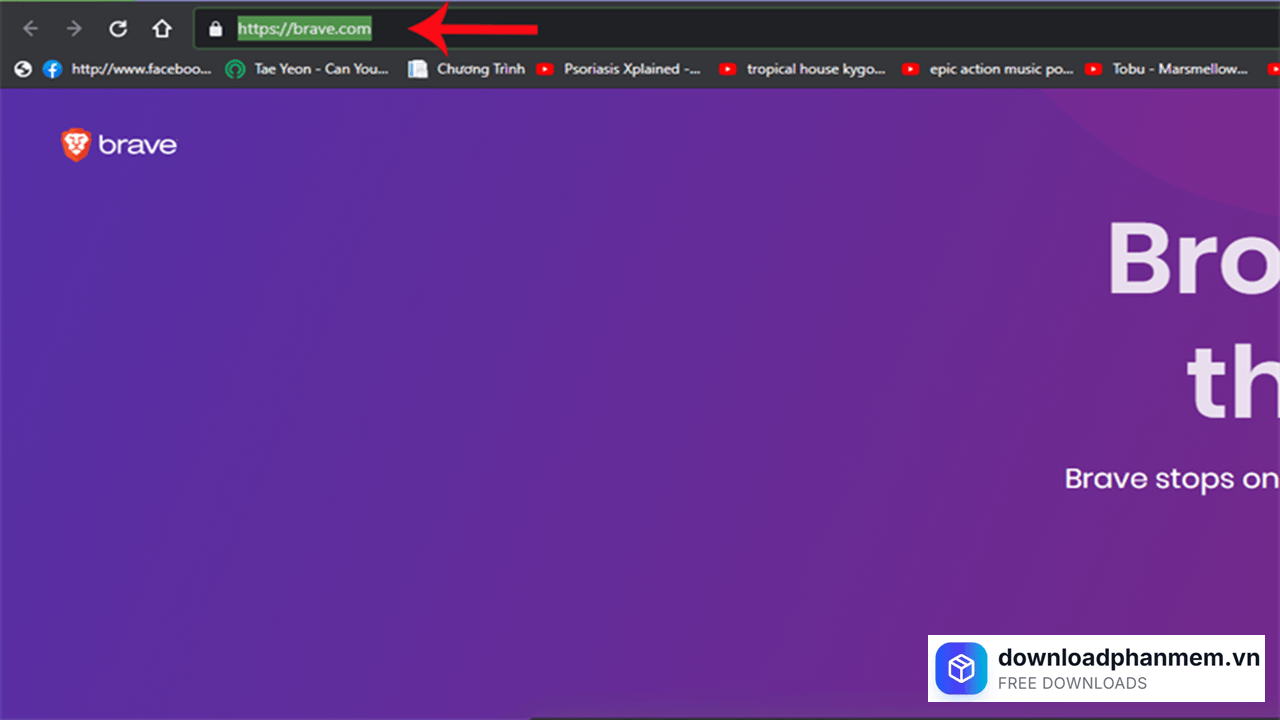Open the 'Tobu - Marsmellow' bookmark
Screen dimensions: 1280x720
click(1168, 69)
